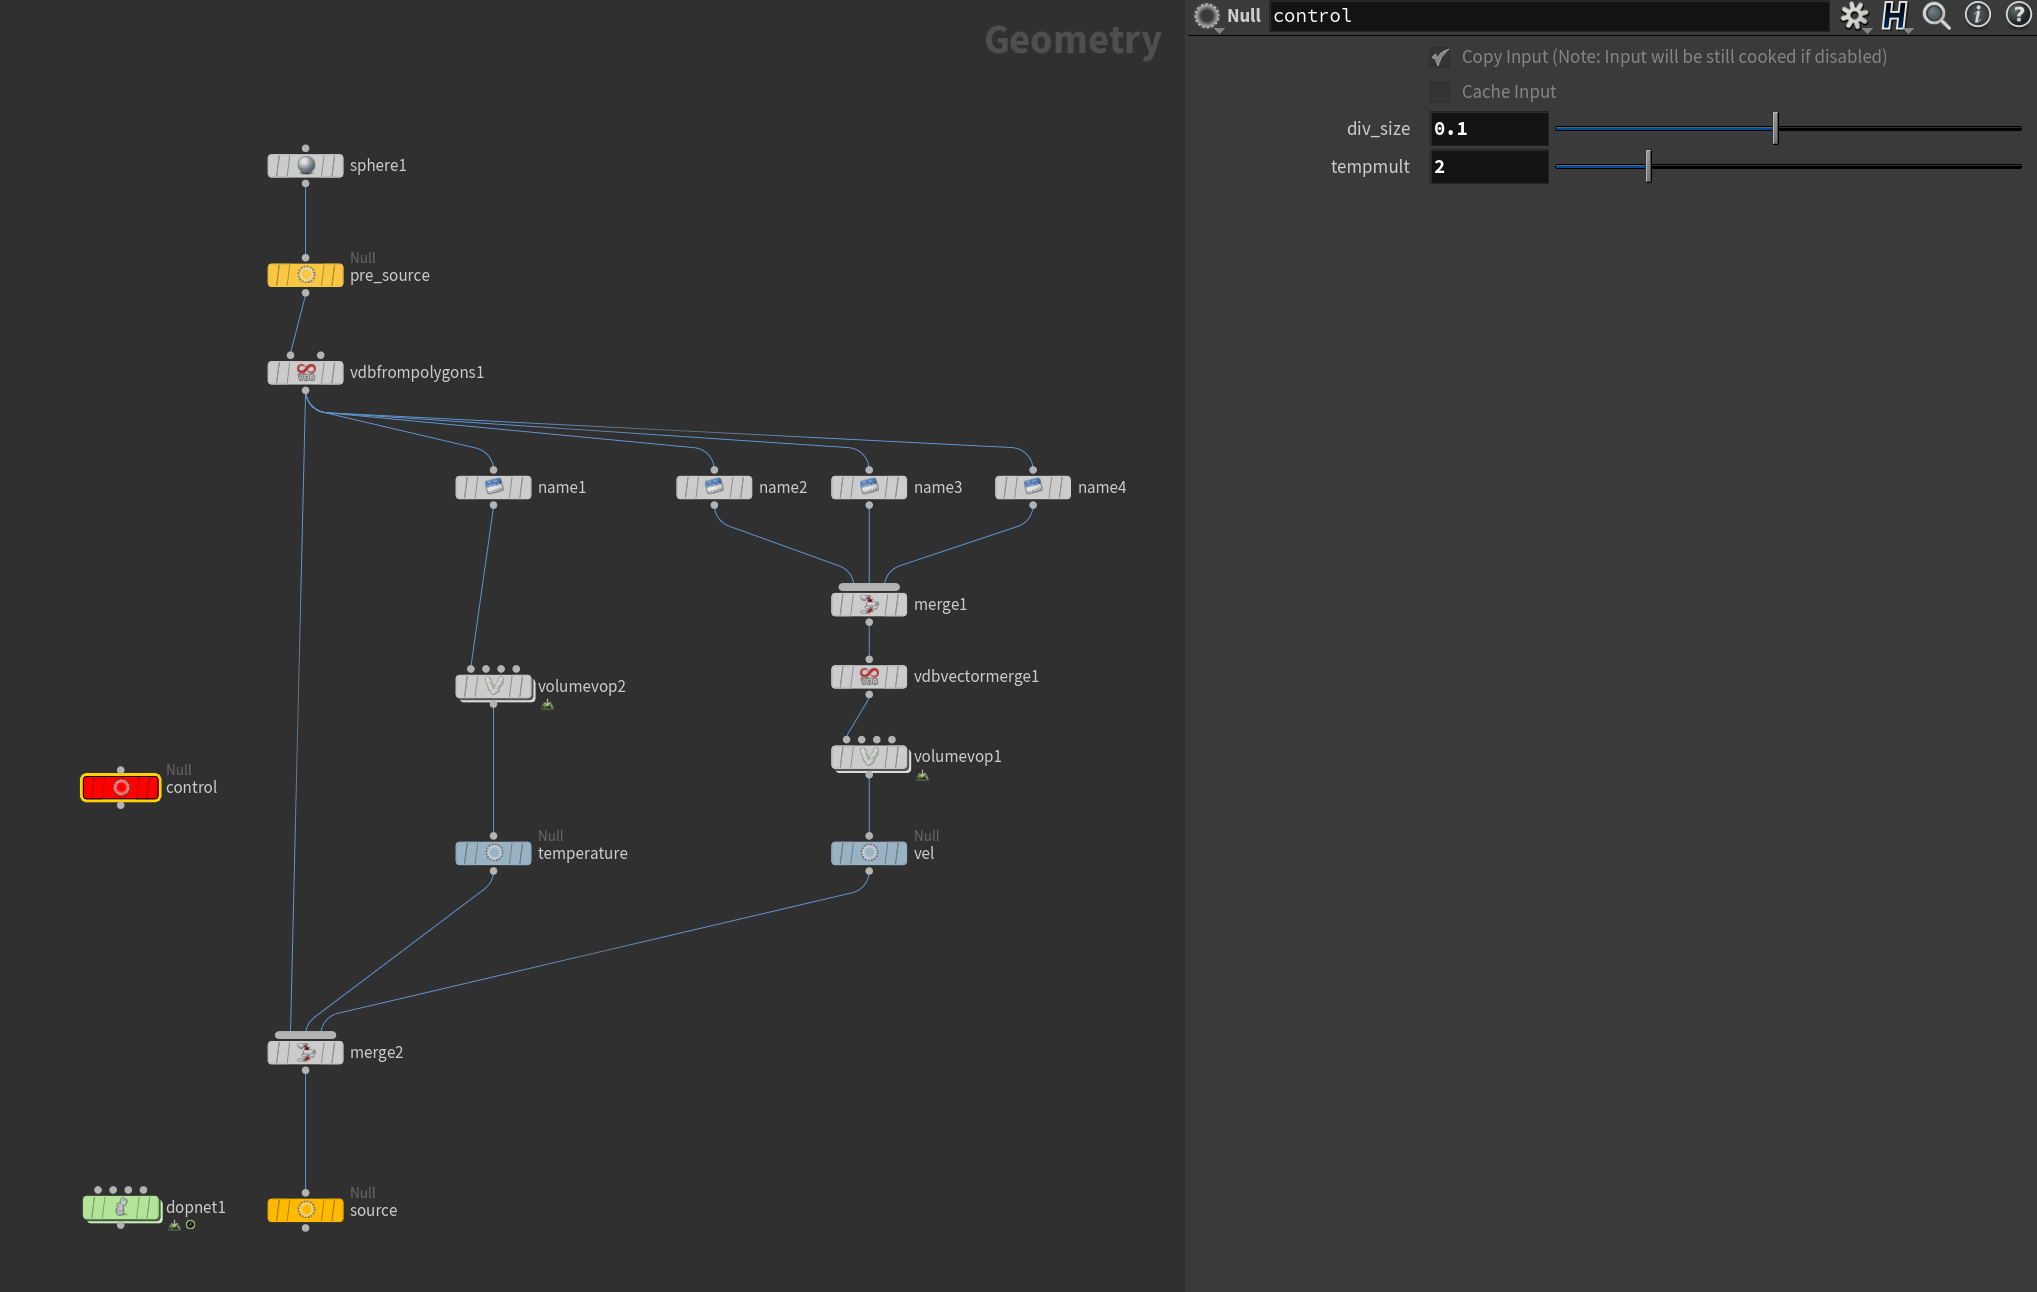Enable the Cache Input checkbox
Screen dimensions: 2037x1292
(x=1440, y=92)
